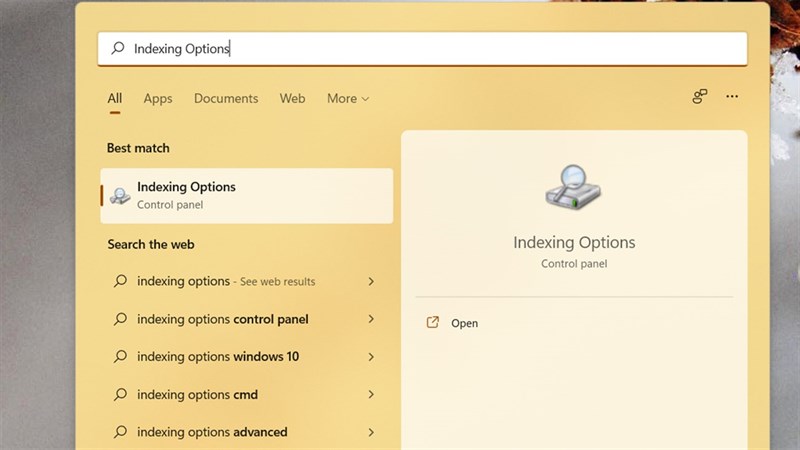
Task: Click the Open external-link icon
Action: click(433, 323)
